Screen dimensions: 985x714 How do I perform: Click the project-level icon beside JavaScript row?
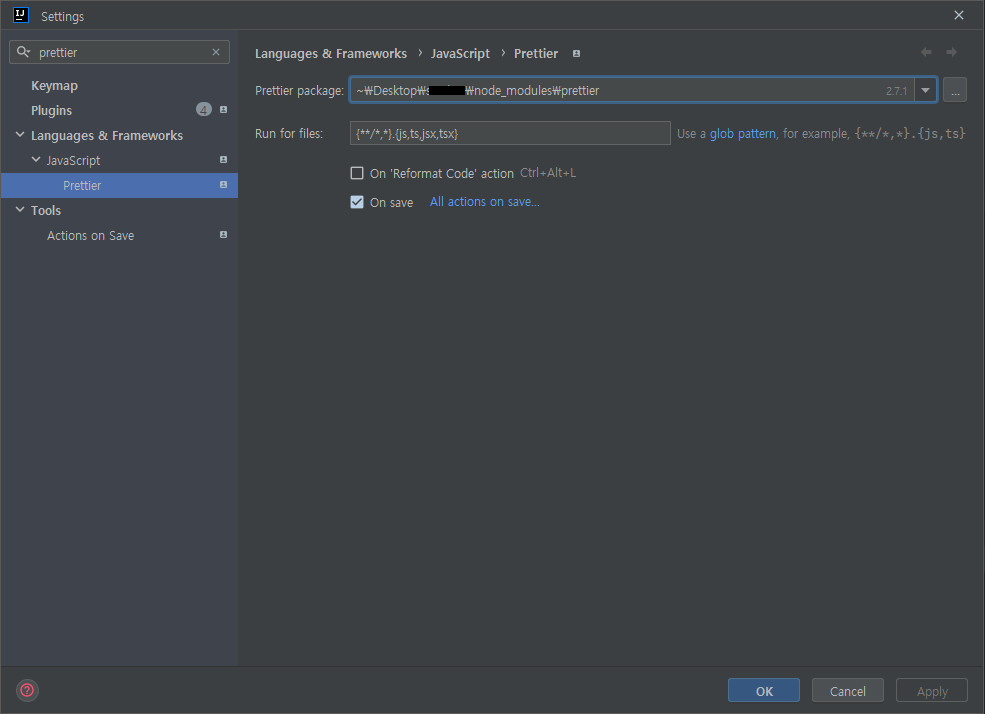pyautogui.click(x=223, y=160)
